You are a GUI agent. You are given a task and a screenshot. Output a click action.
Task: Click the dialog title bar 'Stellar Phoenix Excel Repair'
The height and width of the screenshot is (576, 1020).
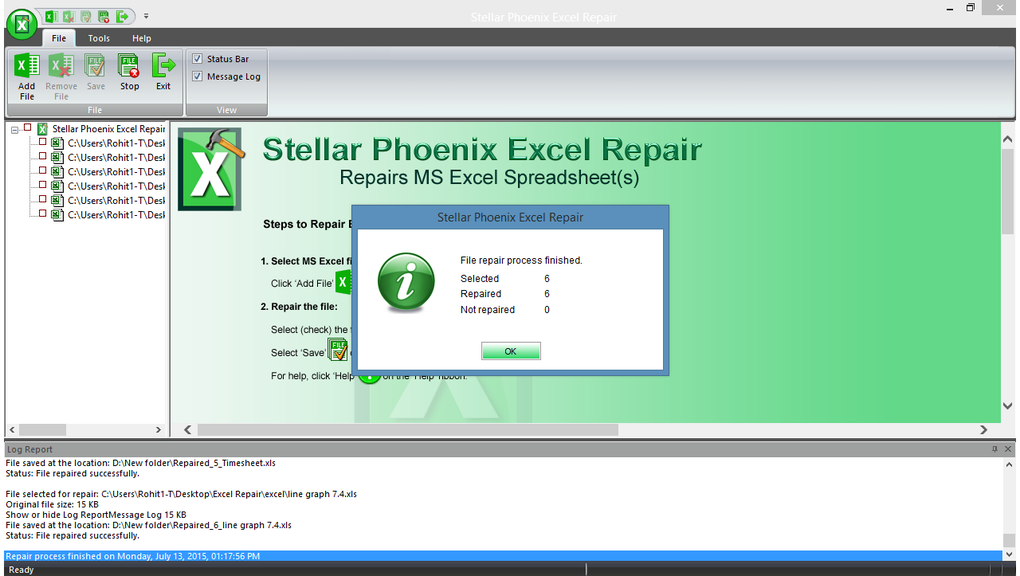click(x=510, y=217)
